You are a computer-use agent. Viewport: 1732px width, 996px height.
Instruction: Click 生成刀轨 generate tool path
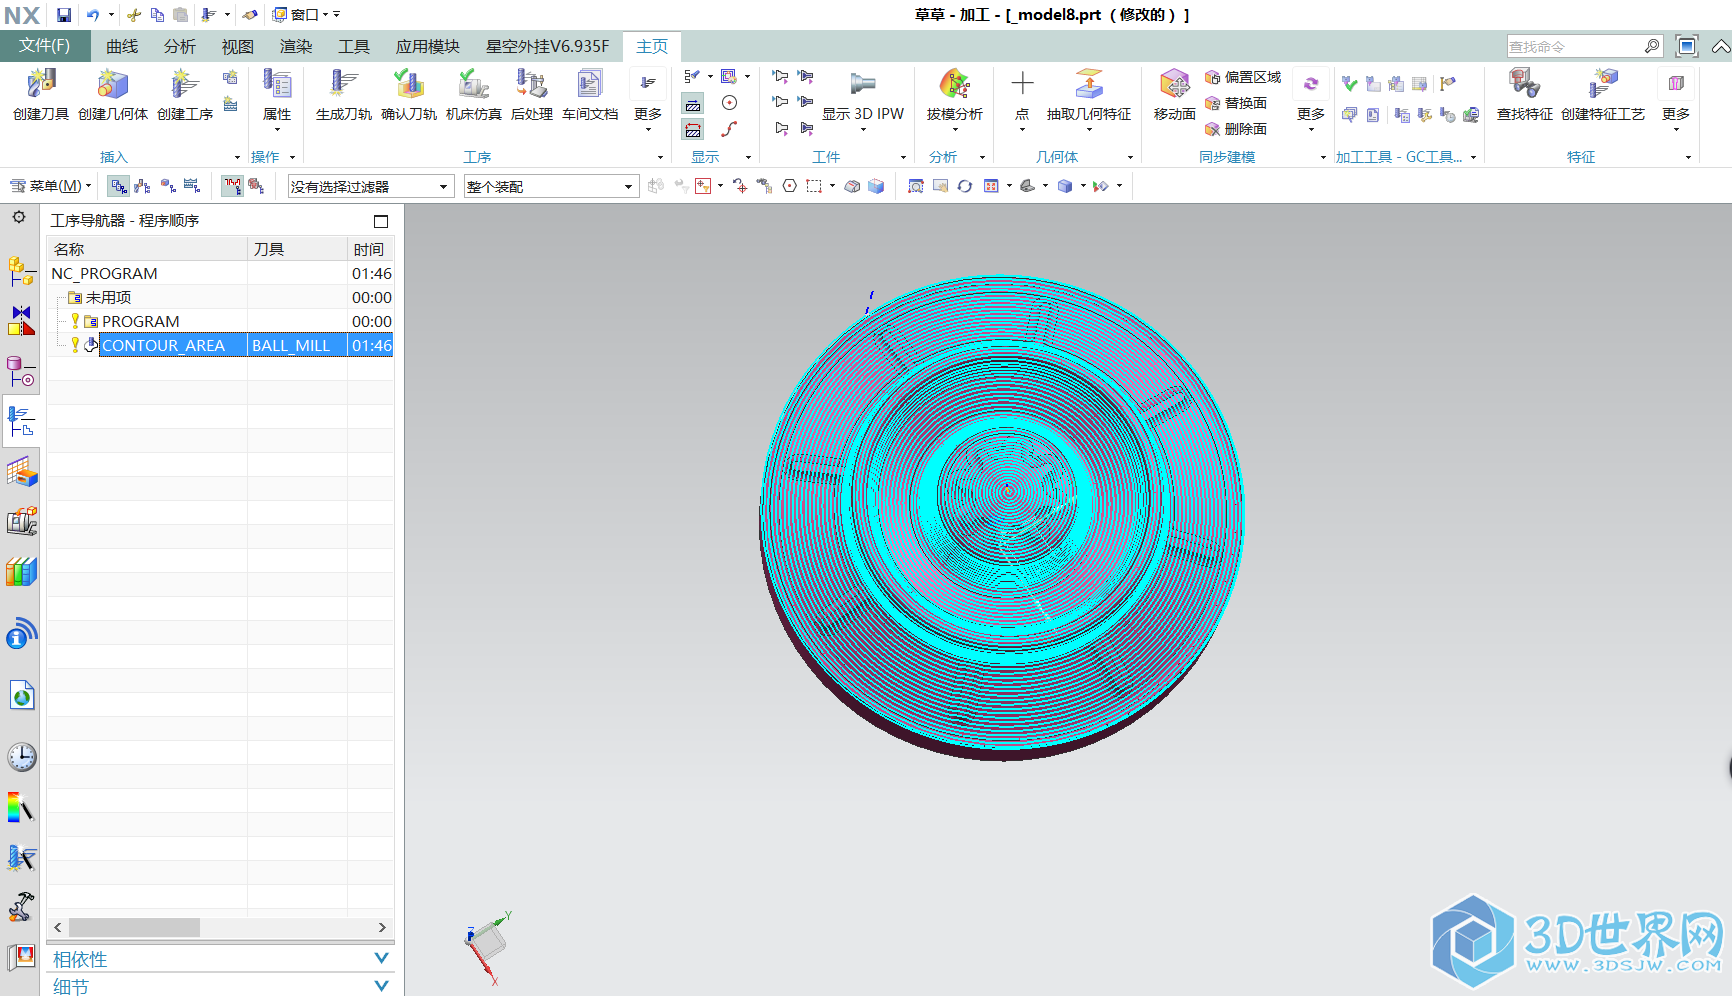[343, 95]
